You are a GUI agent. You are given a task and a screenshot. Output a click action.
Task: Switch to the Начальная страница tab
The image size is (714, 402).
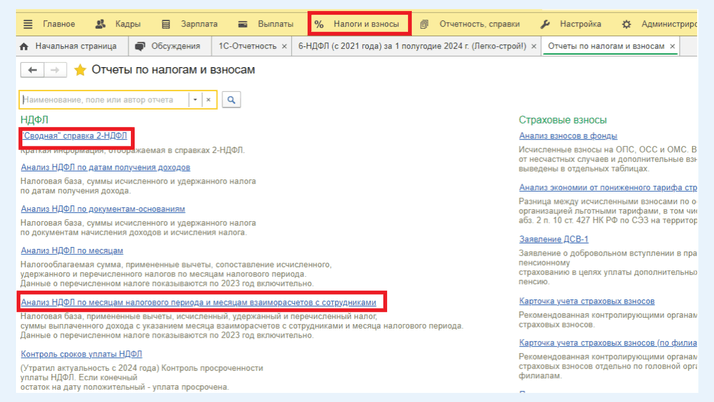tap(76, 46)
